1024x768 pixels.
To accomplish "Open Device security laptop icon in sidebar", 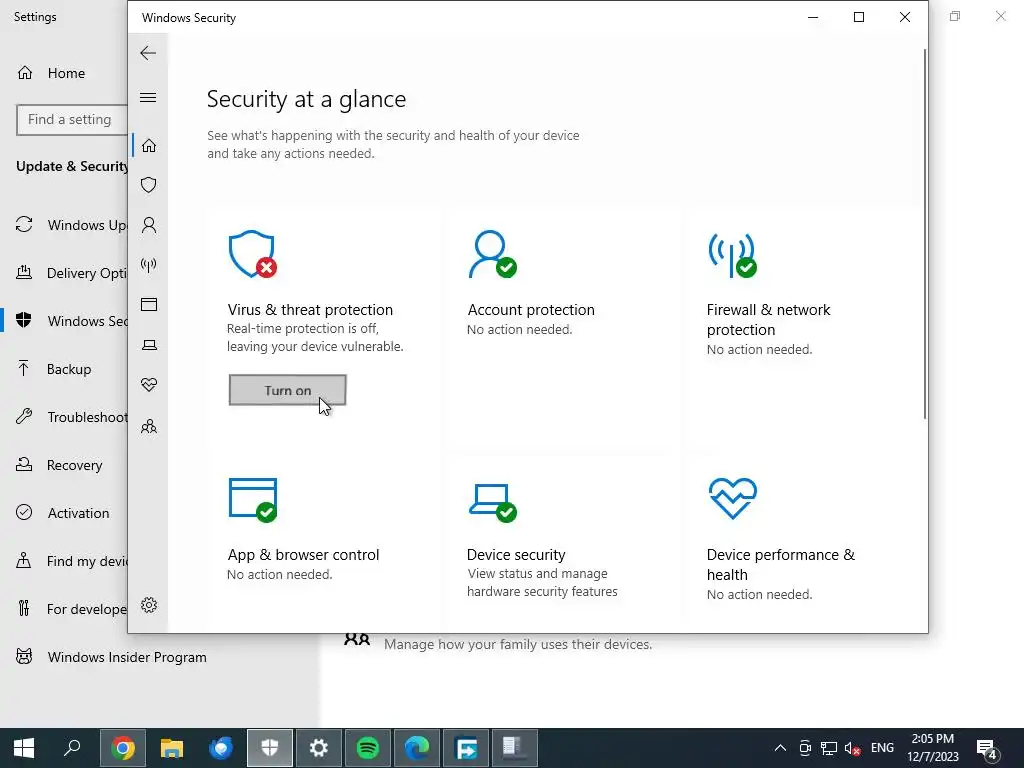I will pyautogui.click(x=149, y=345).
